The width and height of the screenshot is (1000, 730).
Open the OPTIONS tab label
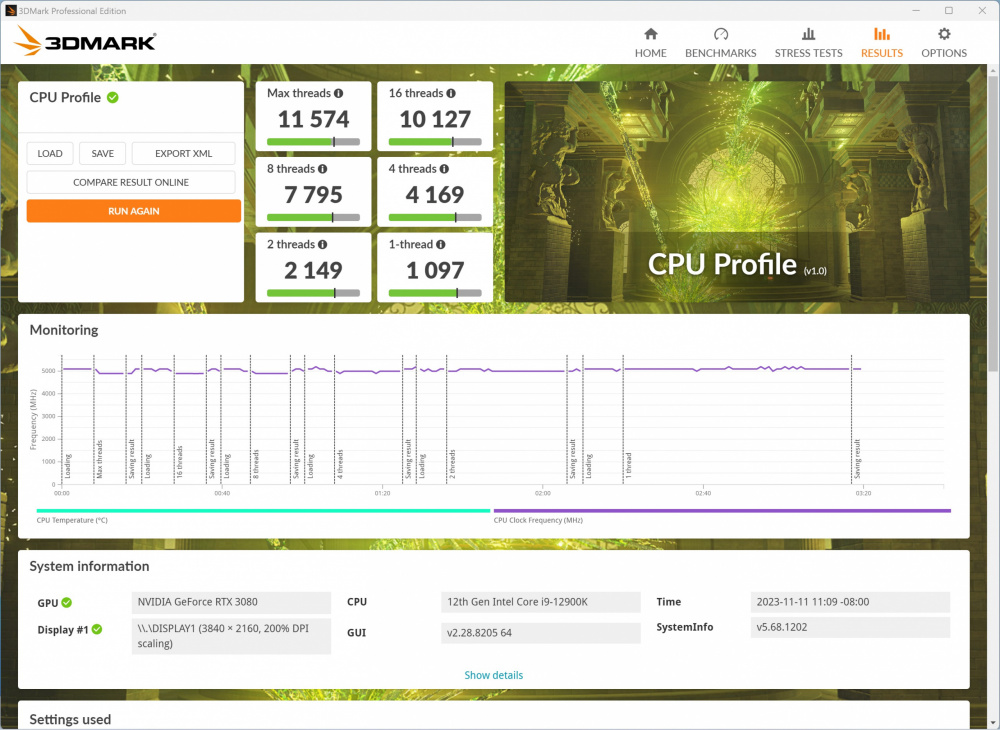coord(944,53)
